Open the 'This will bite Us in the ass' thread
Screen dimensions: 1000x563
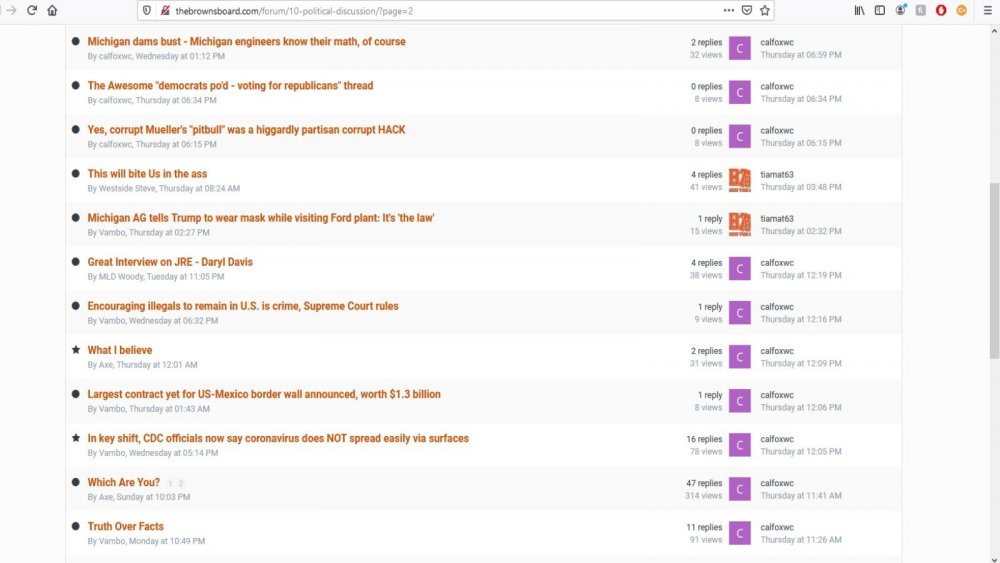click(147, 173)
